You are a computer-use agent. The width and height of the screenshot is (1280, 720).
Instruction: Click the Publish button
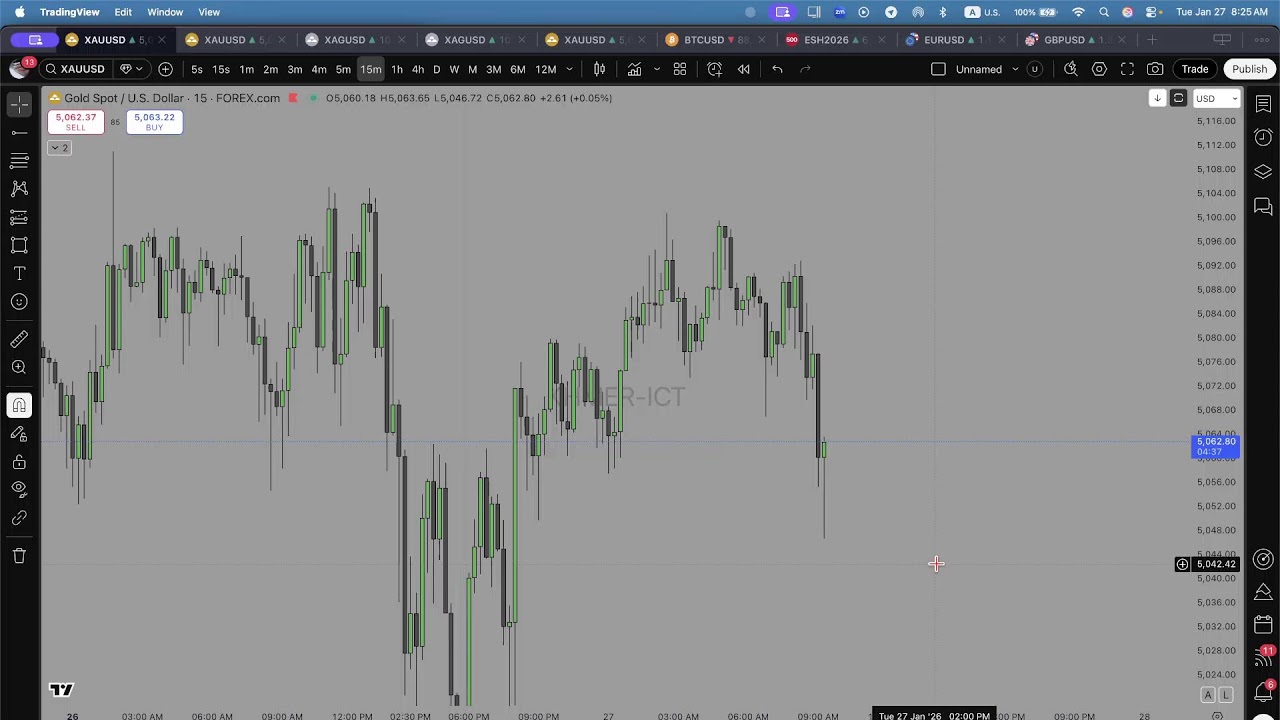(x=1249, y=69)
